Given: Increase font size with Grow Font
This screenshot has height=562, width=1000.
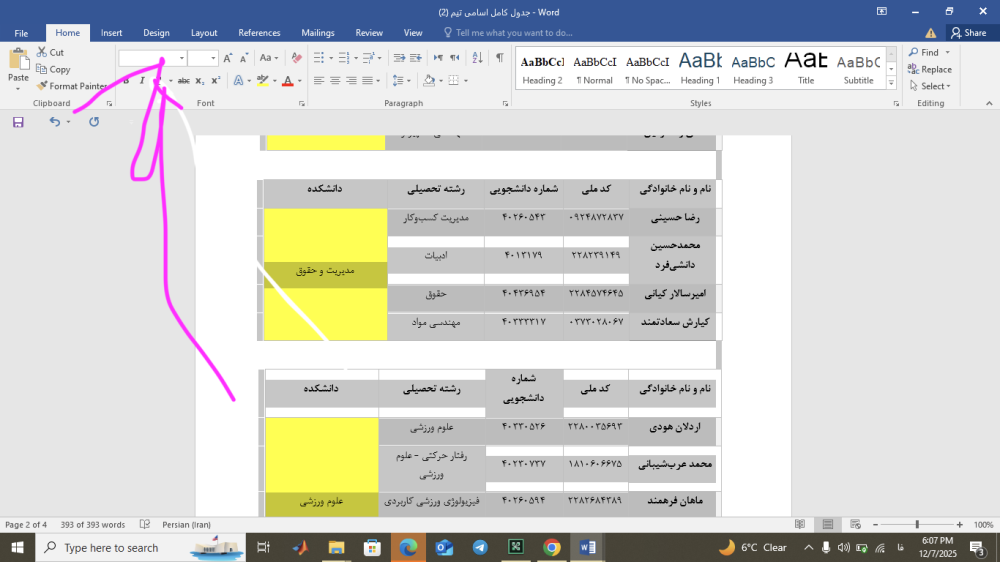Looking at the screenshot, I should click(x=228, y=58).
